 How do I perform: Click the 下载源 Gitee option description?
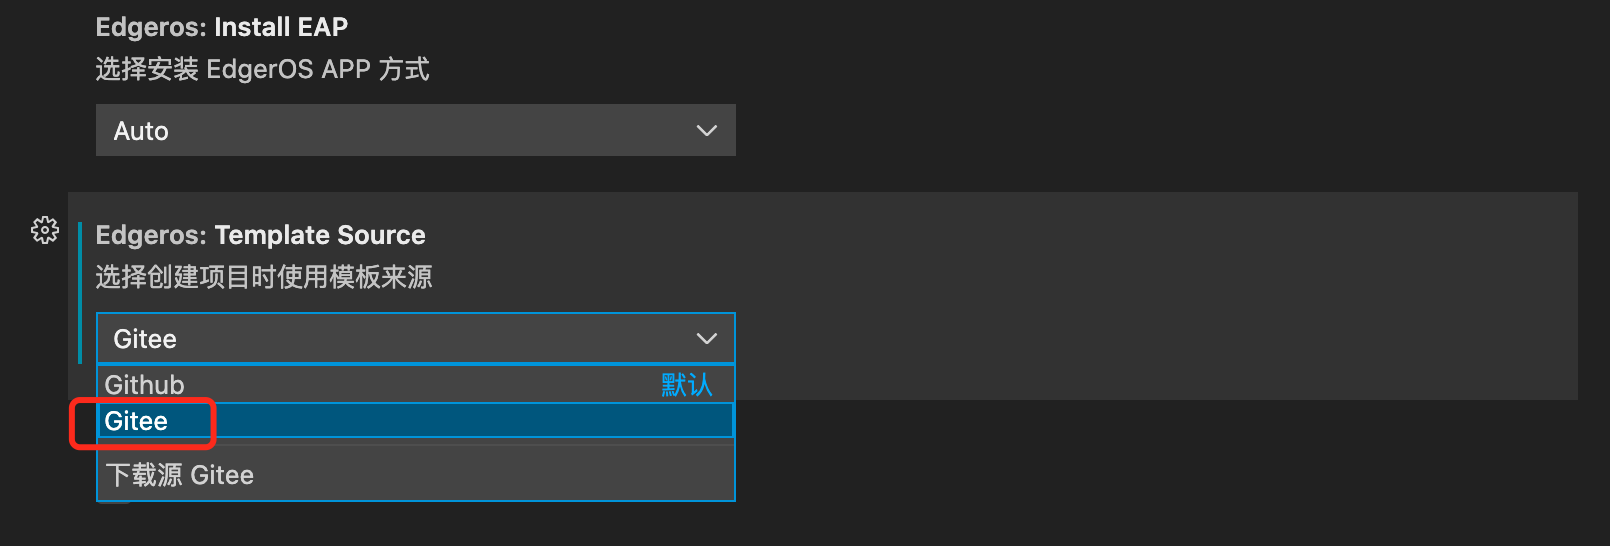(180, 475)
